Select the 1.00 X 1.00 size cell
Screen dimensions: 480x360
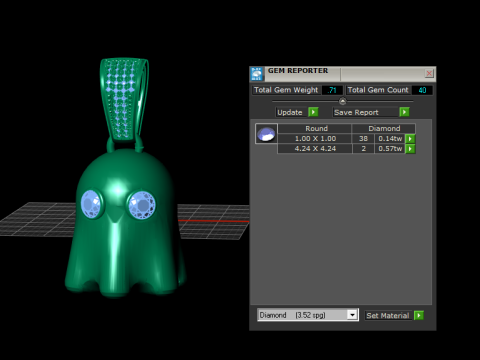[x=315, y=139]
